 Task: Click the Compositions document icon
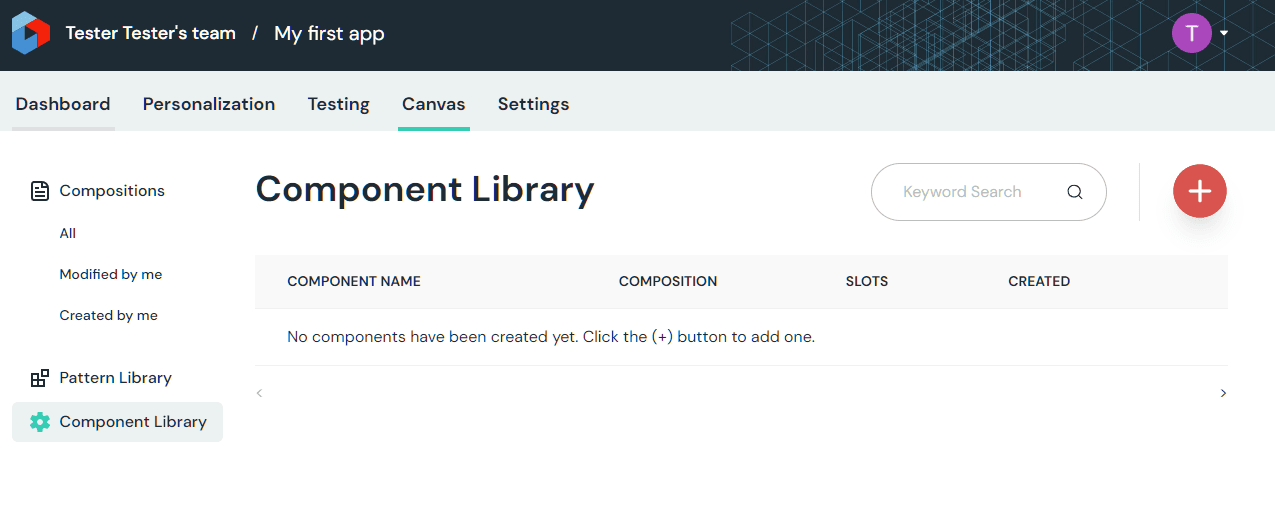pos(40,191)
